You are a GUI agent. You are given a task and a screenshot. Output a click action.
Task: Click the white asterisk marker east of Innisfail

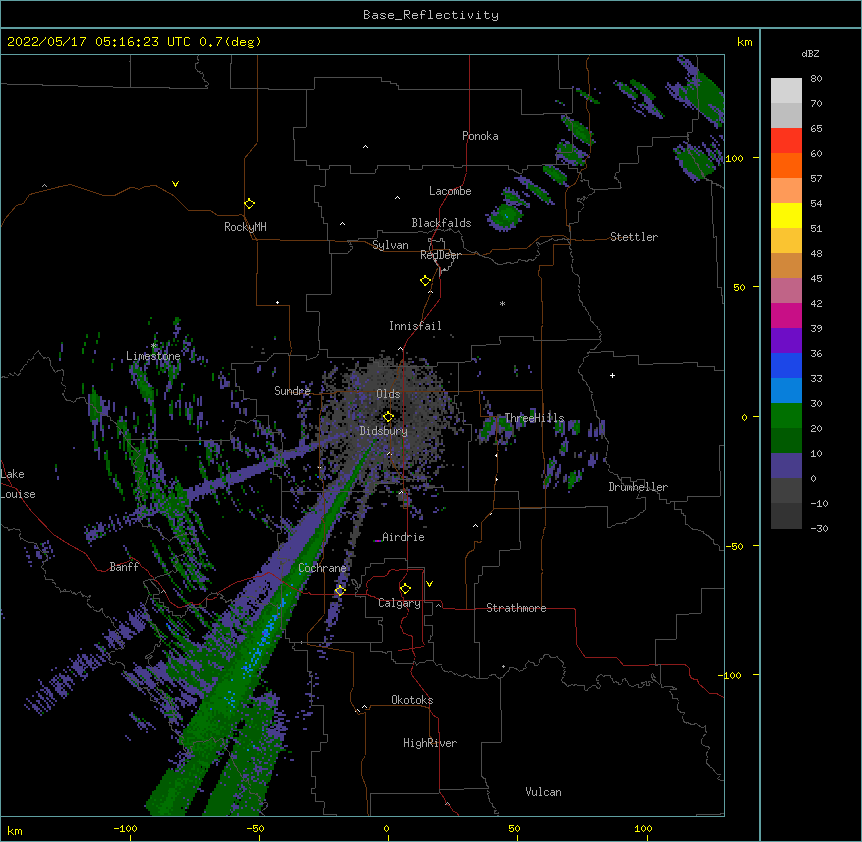[x=502, y=304]
